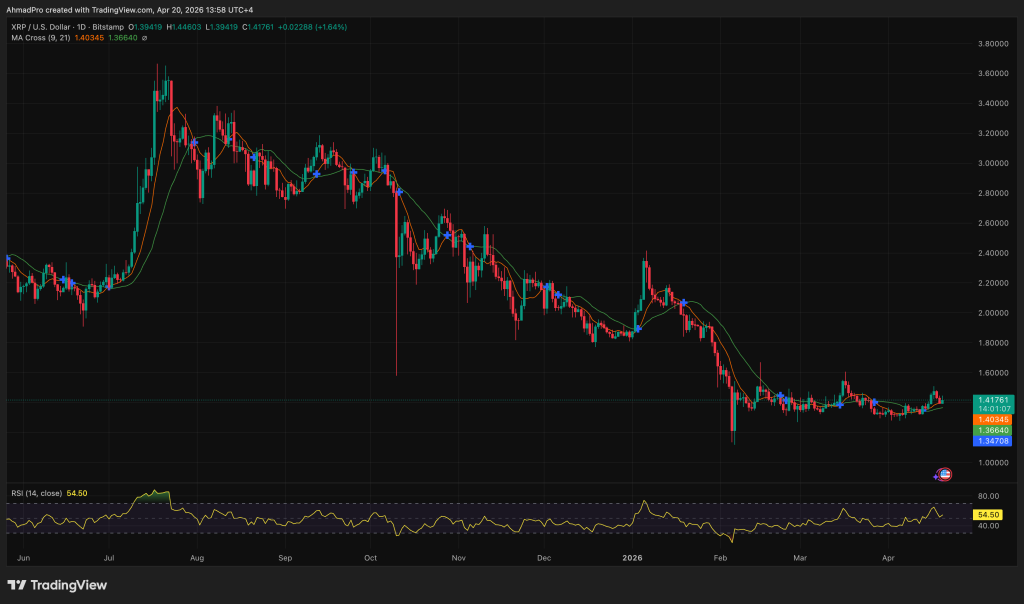
Task: Click the 2026 label on the time axis
Action: point(632,558)
